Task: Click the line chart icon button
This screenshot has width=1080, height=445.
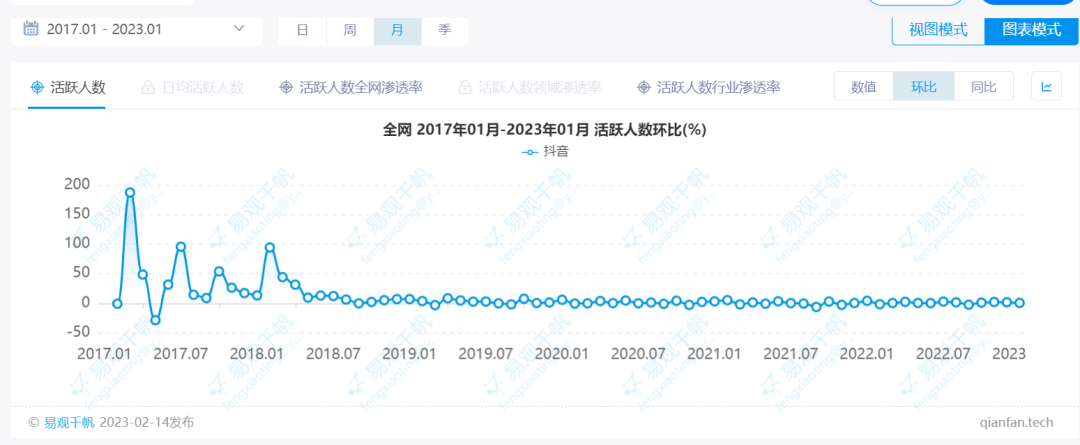Action: 1046,87
